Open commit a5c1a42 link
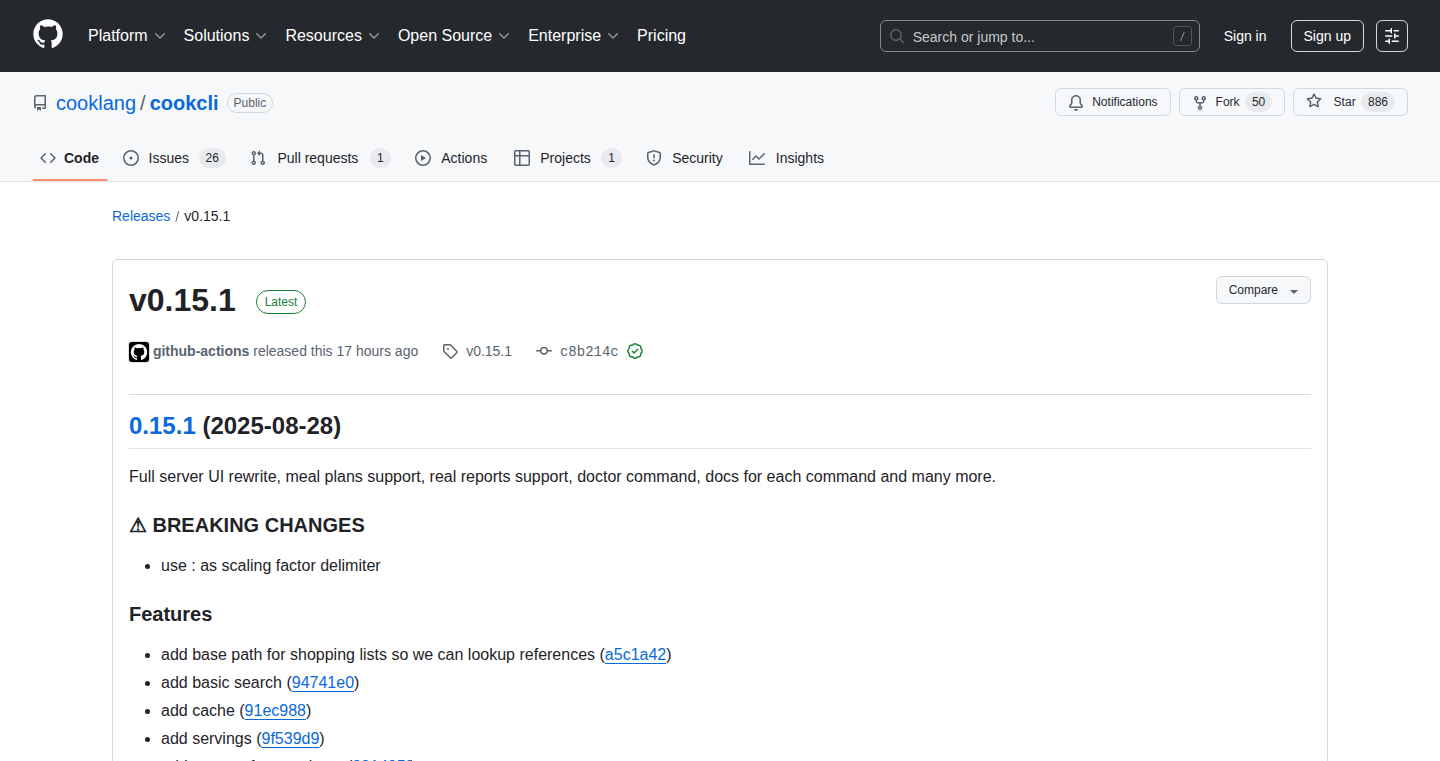Screen dimensions: 1440x761 pyautogui.click(x=636, y=655)
